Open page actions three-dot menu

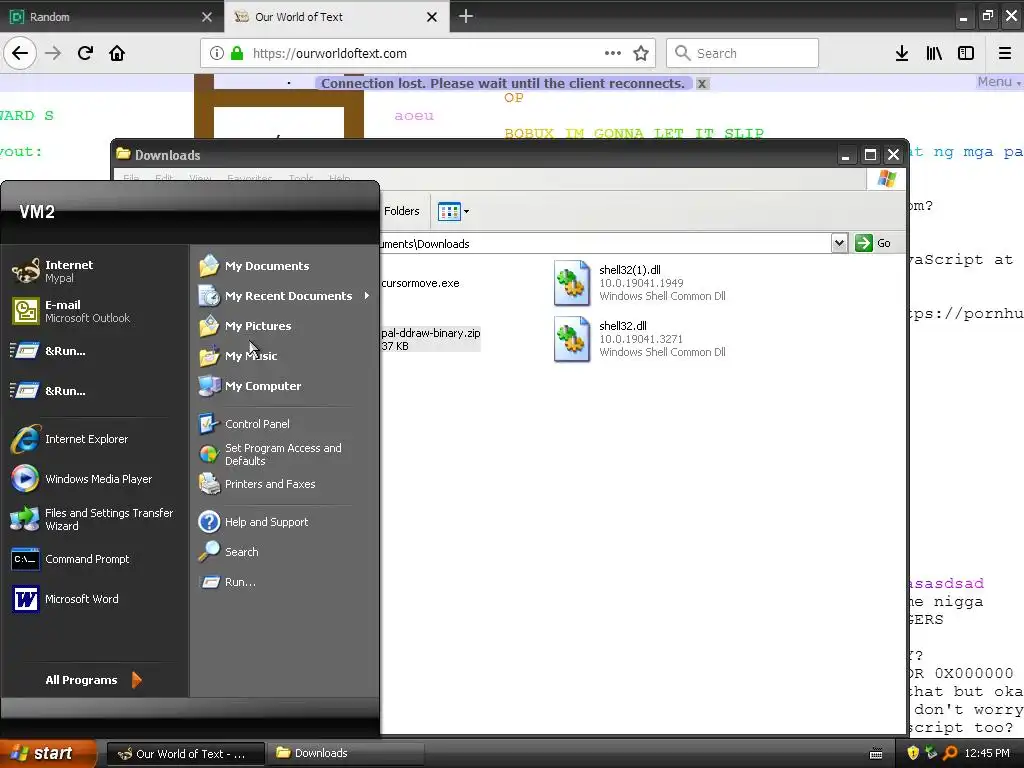613,53
